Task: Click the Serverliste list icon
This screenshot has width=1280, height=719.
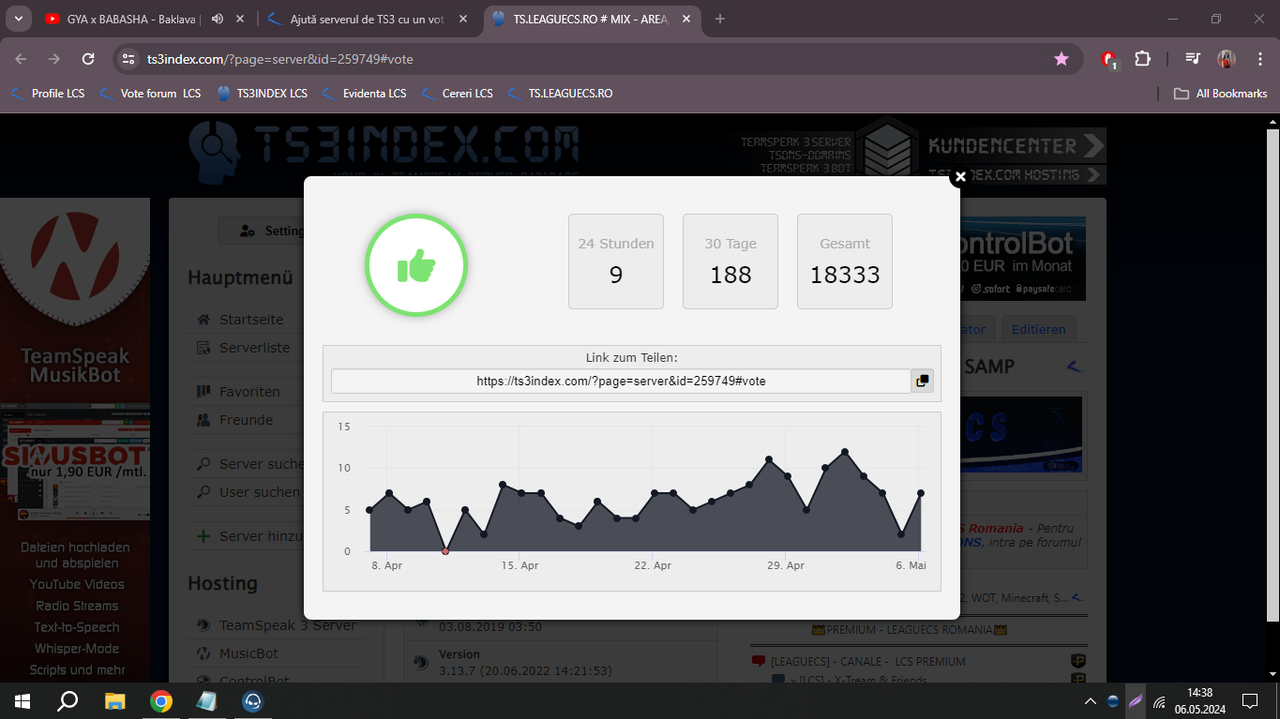Action: [204, 348]
